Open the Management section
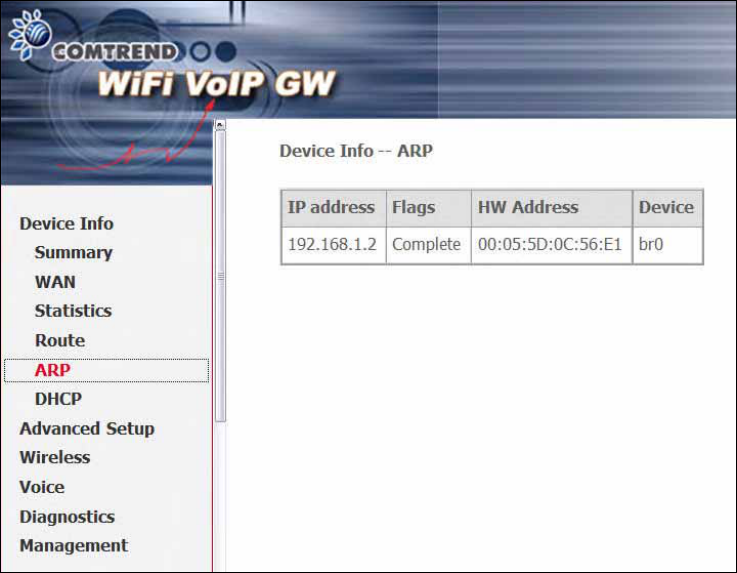This screenshot has width=737, height=573. coord(73,546)
